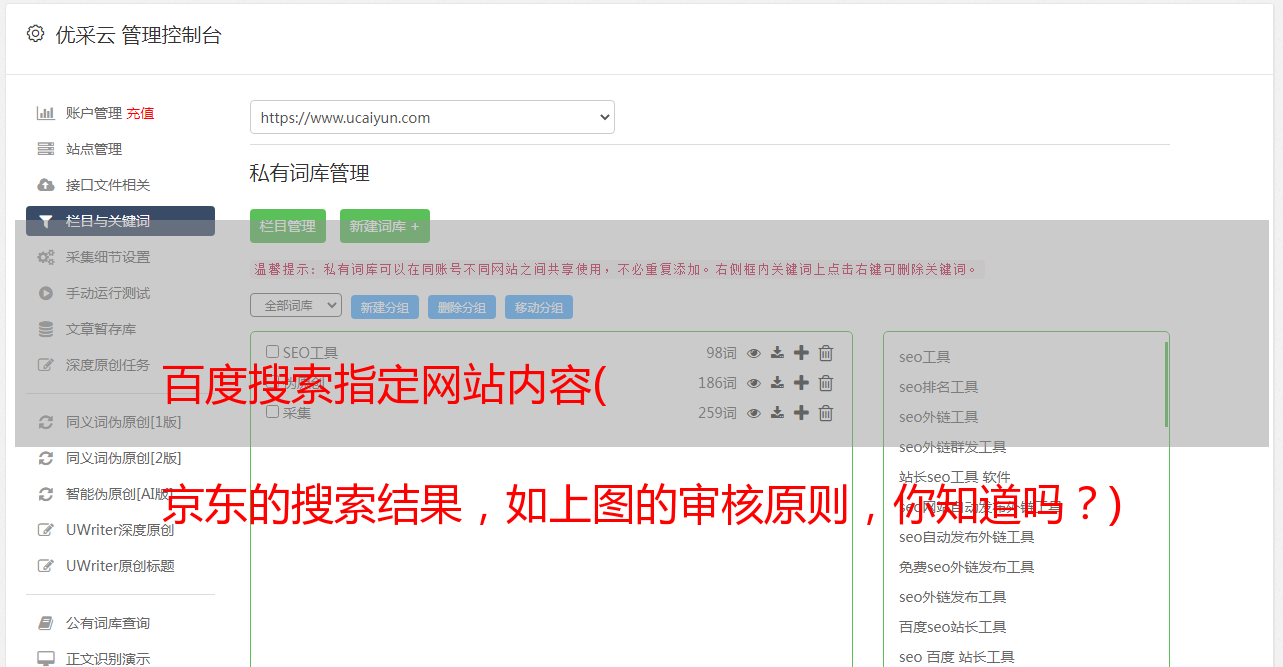View the 186词 library with eye icon
The height and width of the screenshot is (667, 1283).
point(754,383)
